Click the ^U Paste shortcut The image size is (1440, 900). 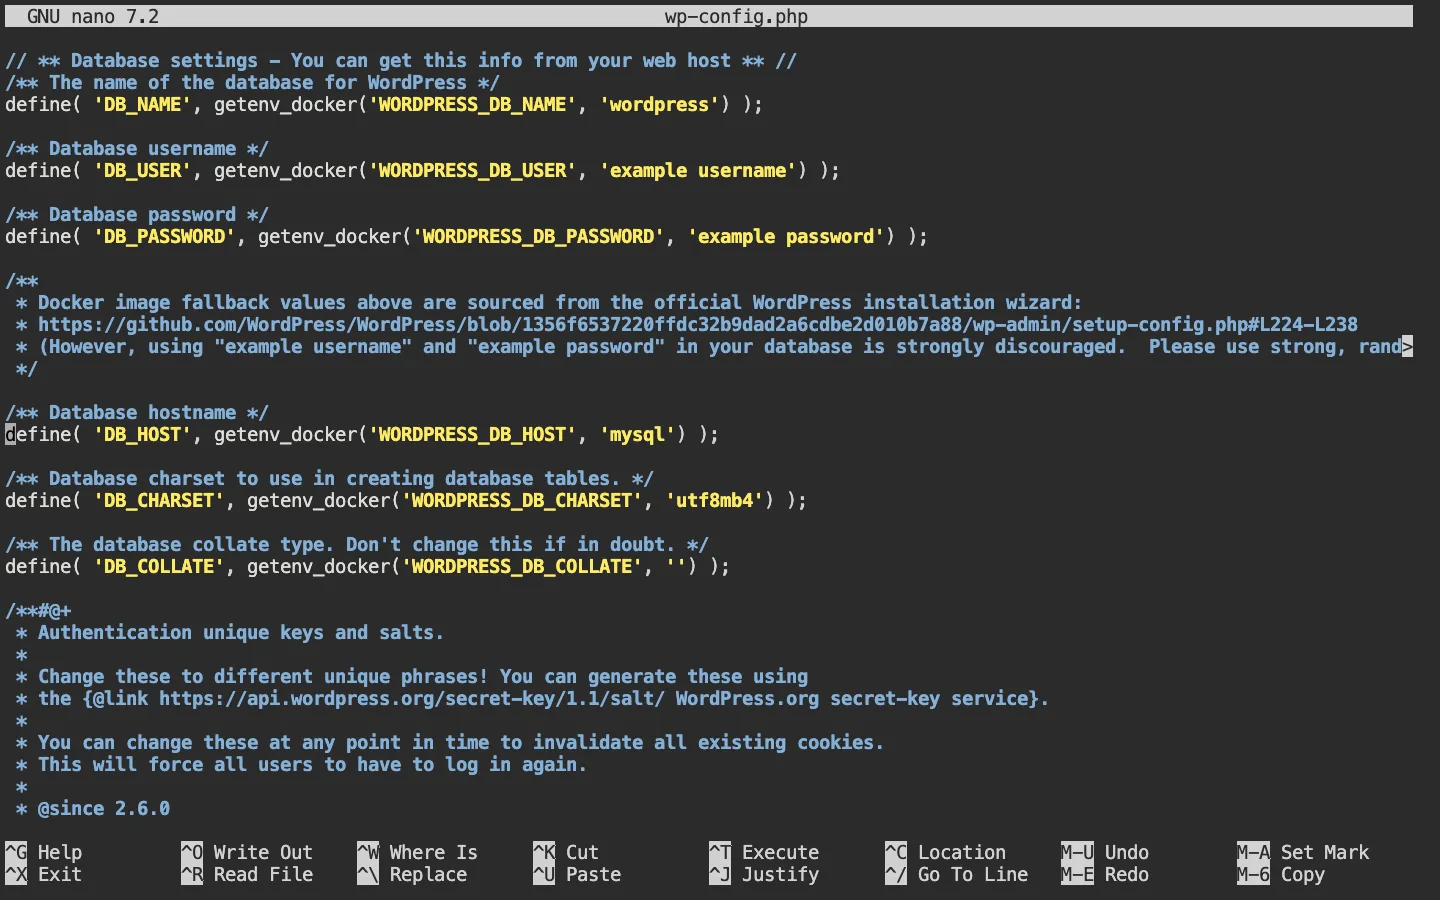point(577,874)
